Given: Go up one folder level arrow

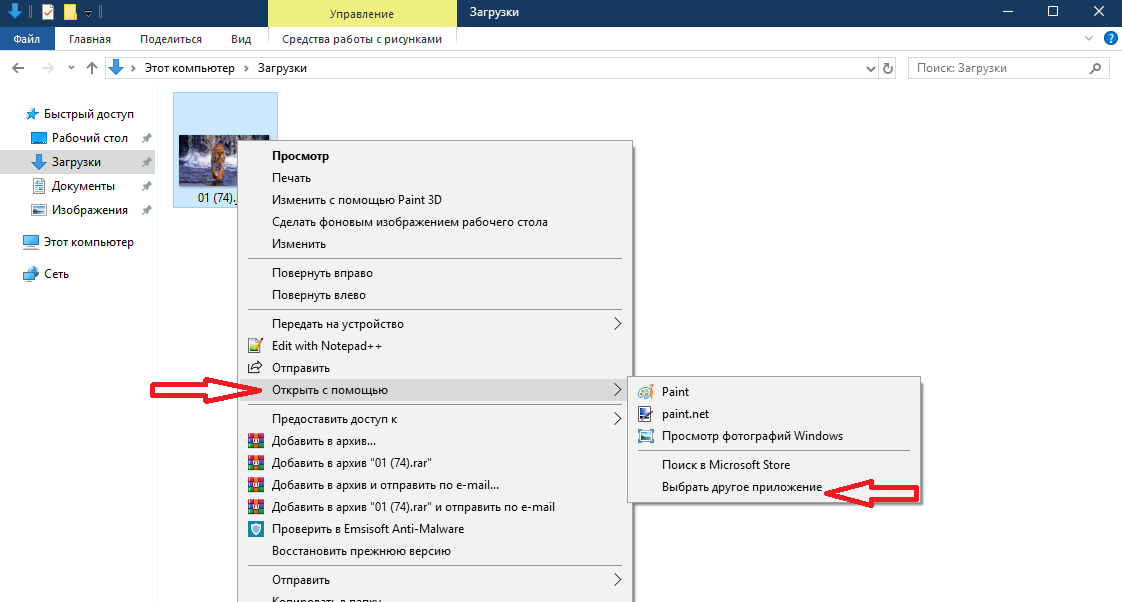Looking at the screenshot, I should (x=92, y=68).
